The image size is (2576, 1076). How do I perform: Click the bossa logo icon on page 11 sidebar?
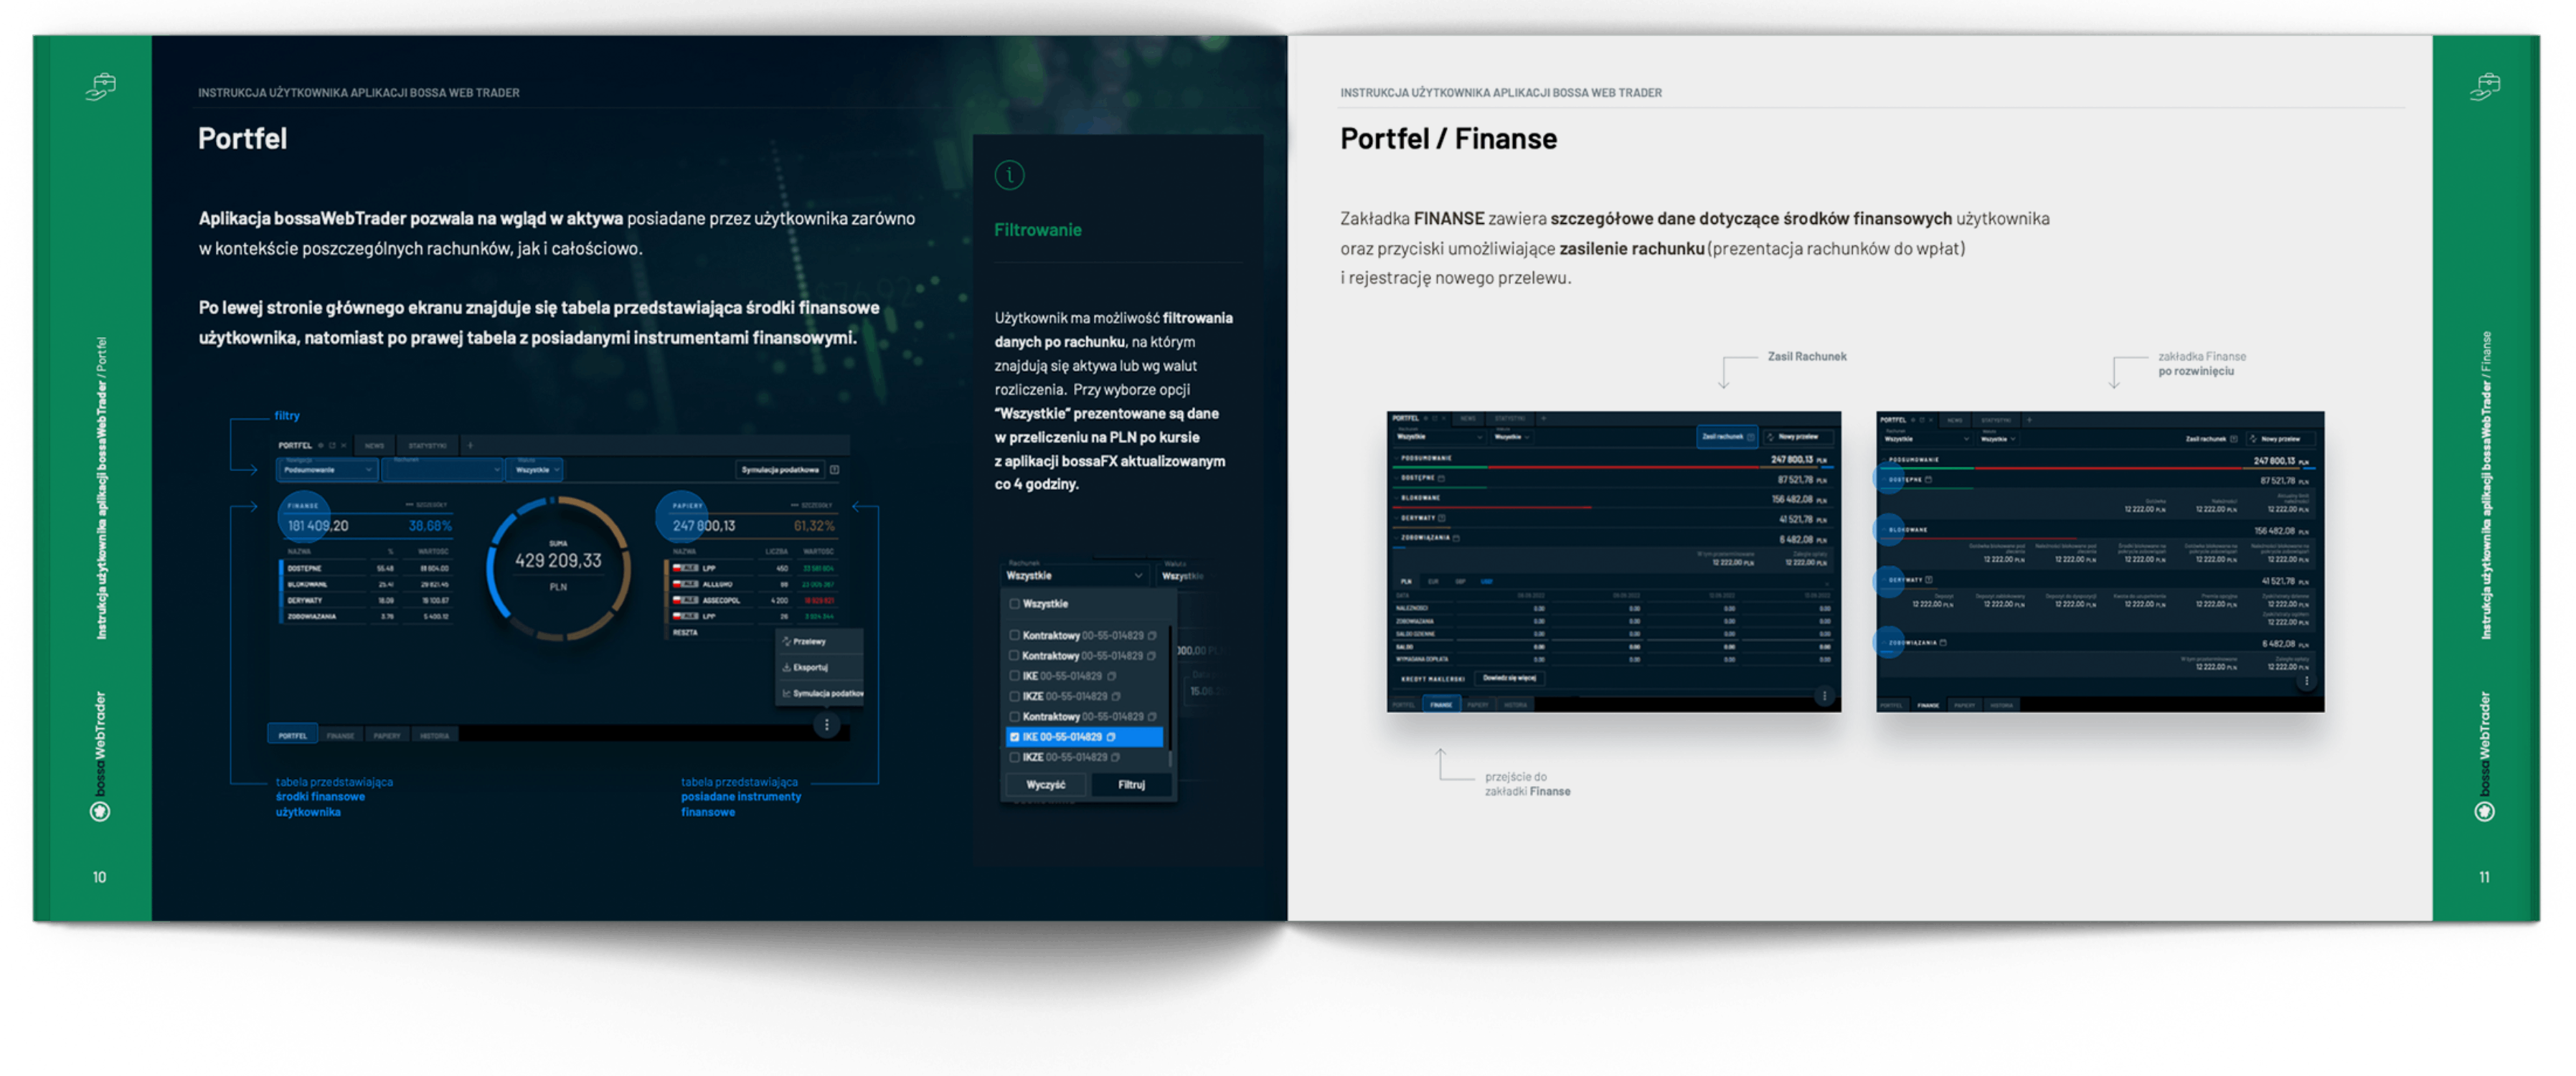click(x=2484, y=812)
